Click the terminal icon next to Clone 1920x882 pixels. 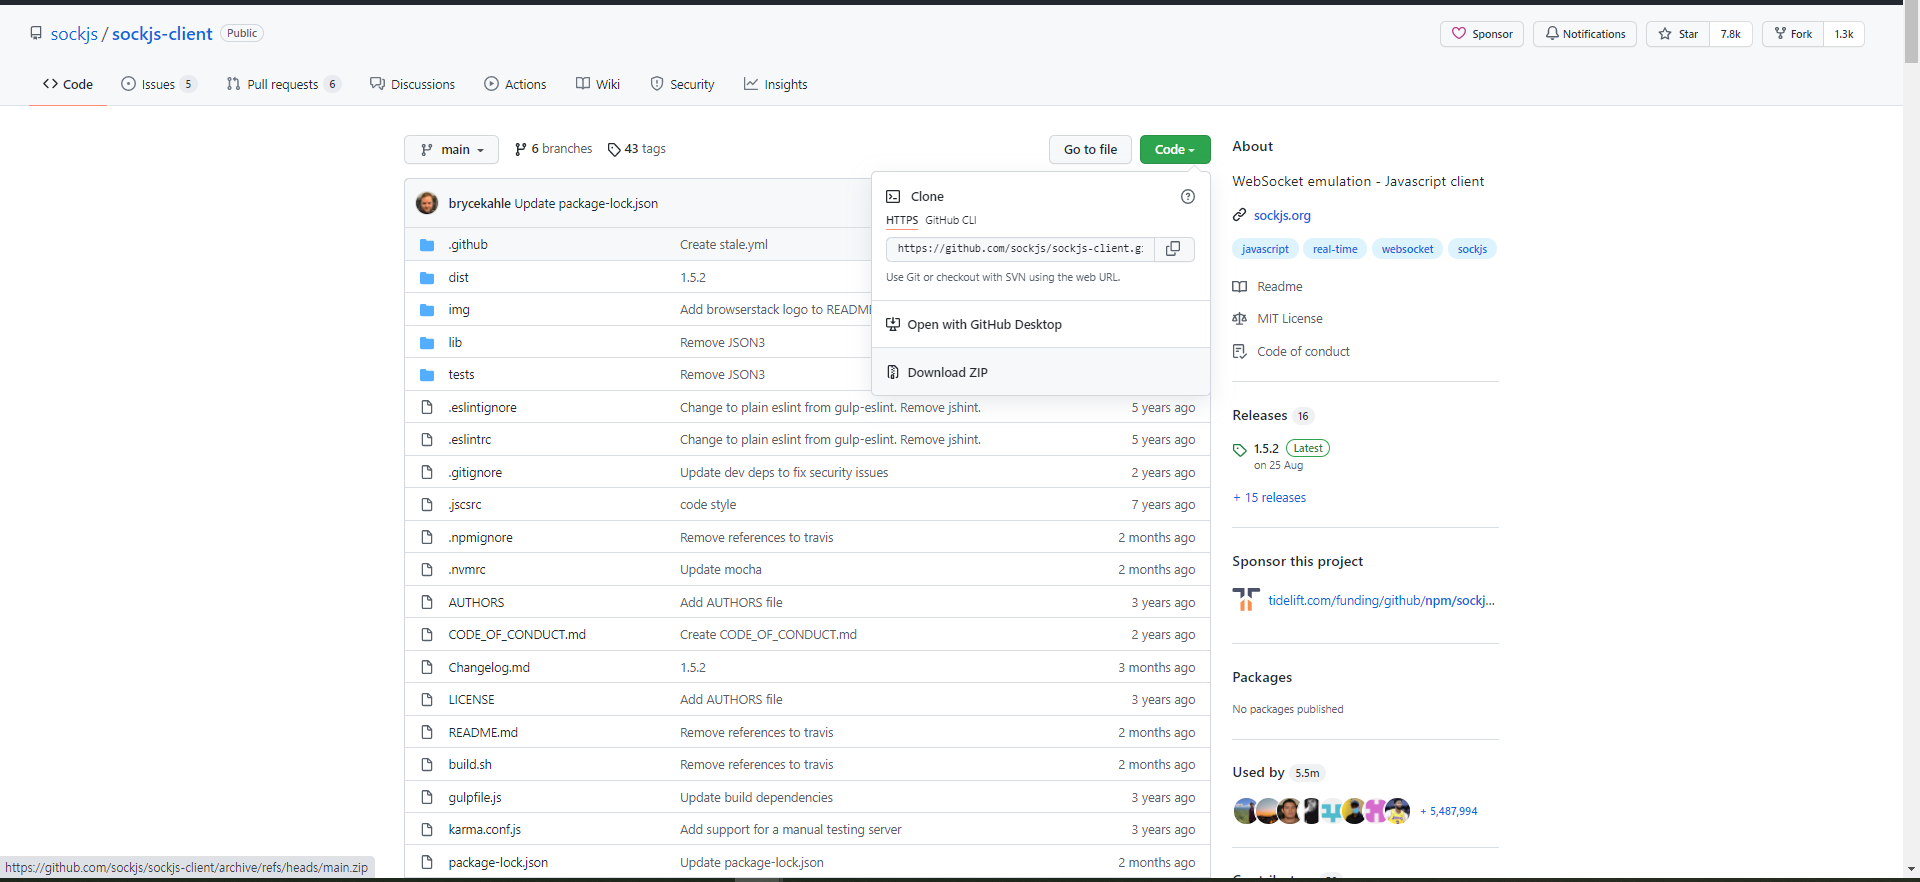click(894, 197)
